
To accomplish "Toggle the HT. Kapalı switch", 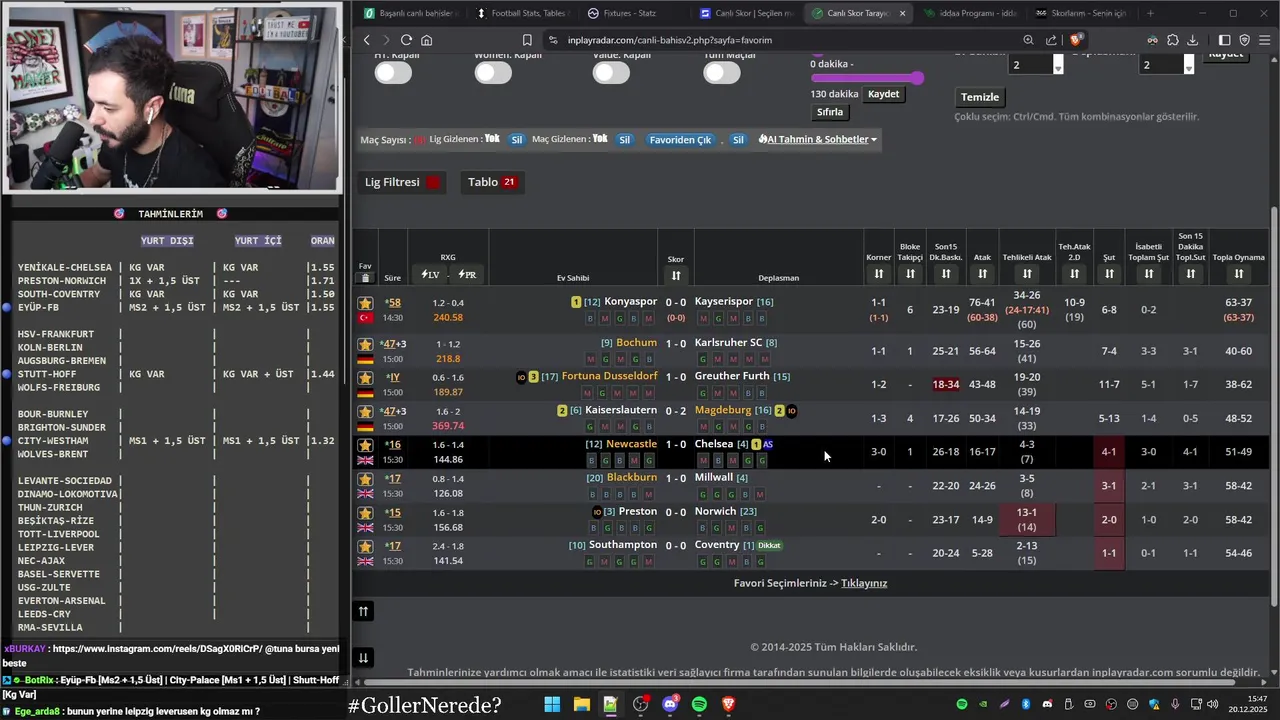I will [x=393, y=73].
